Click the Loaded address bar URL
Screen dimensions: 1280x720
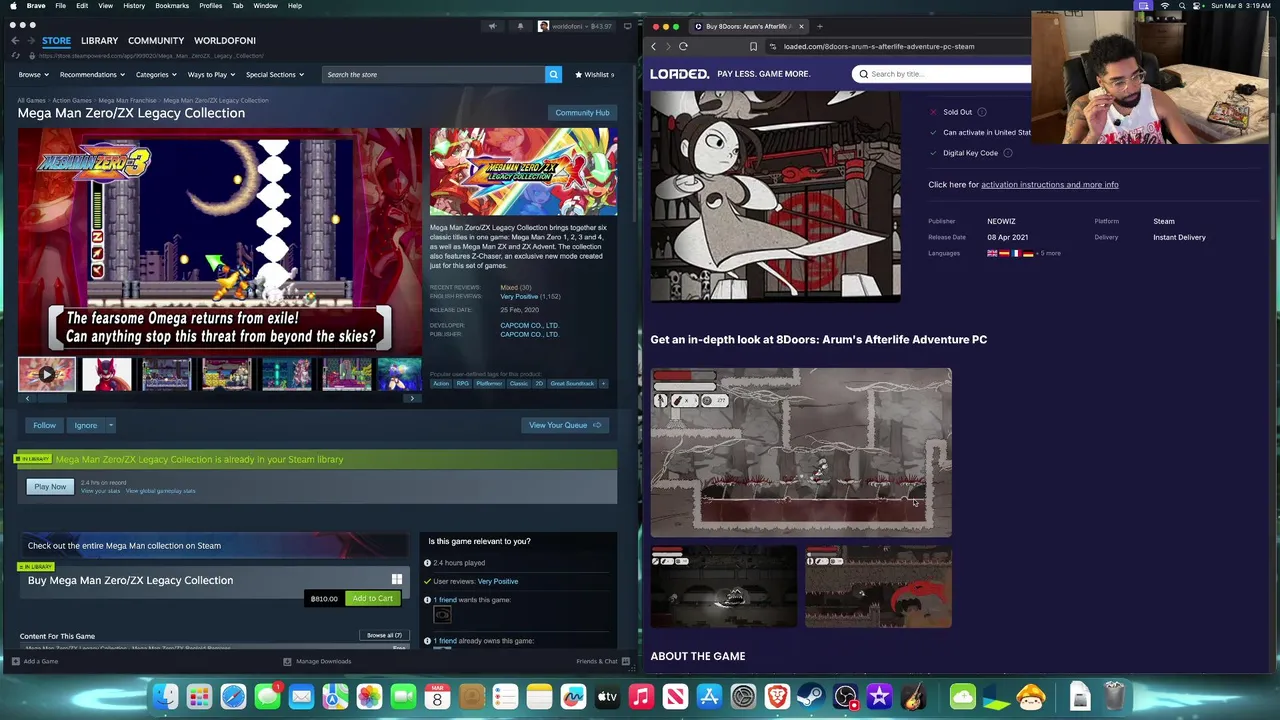(879, 46)
